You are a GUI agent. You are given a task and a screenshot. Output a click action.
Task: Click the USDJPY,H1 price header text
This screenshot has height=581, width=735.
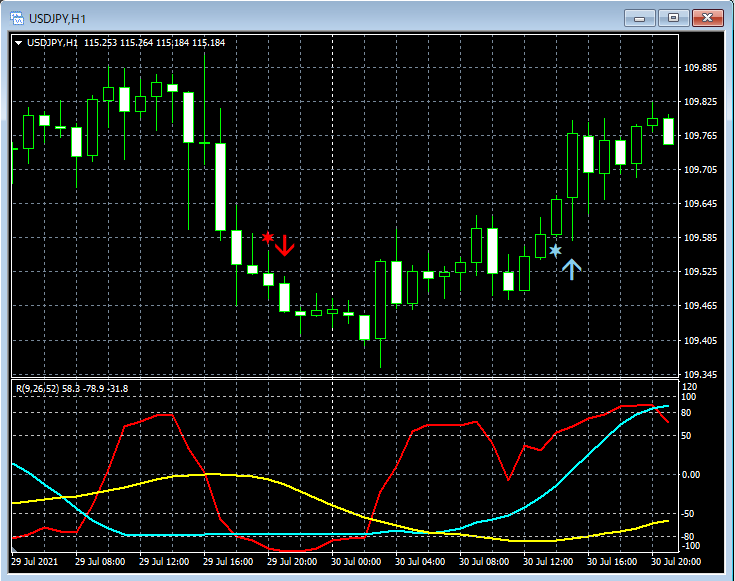[126, 43]
